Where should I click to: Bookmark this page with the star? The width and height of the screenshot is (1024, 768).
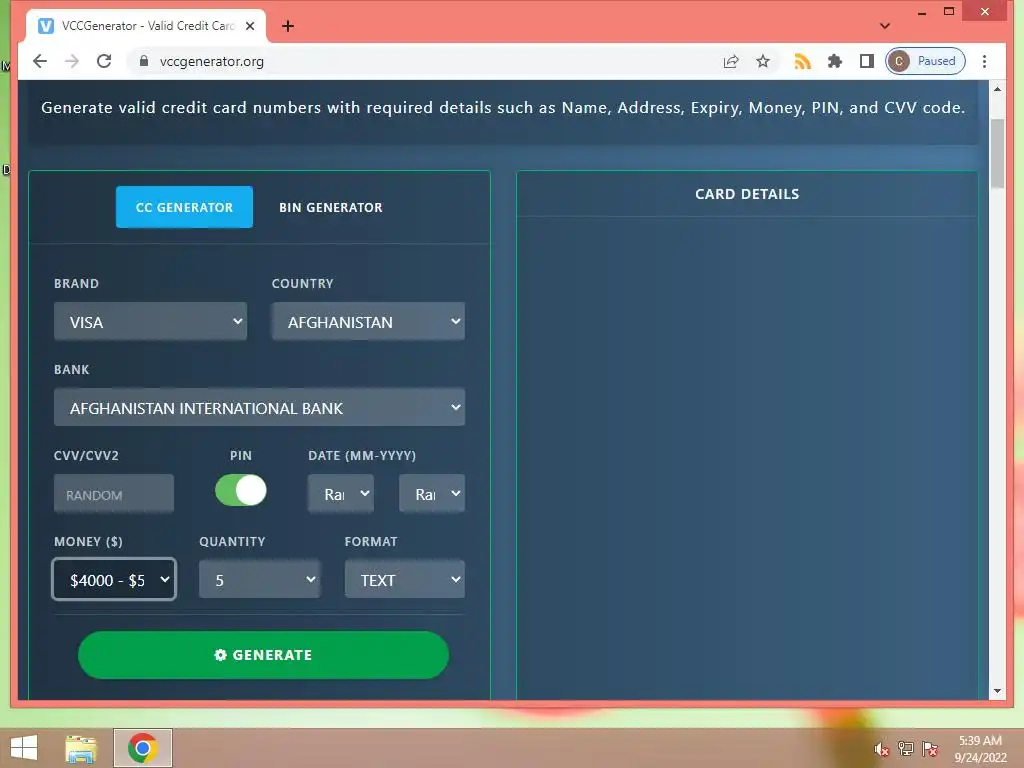(763, 61)
